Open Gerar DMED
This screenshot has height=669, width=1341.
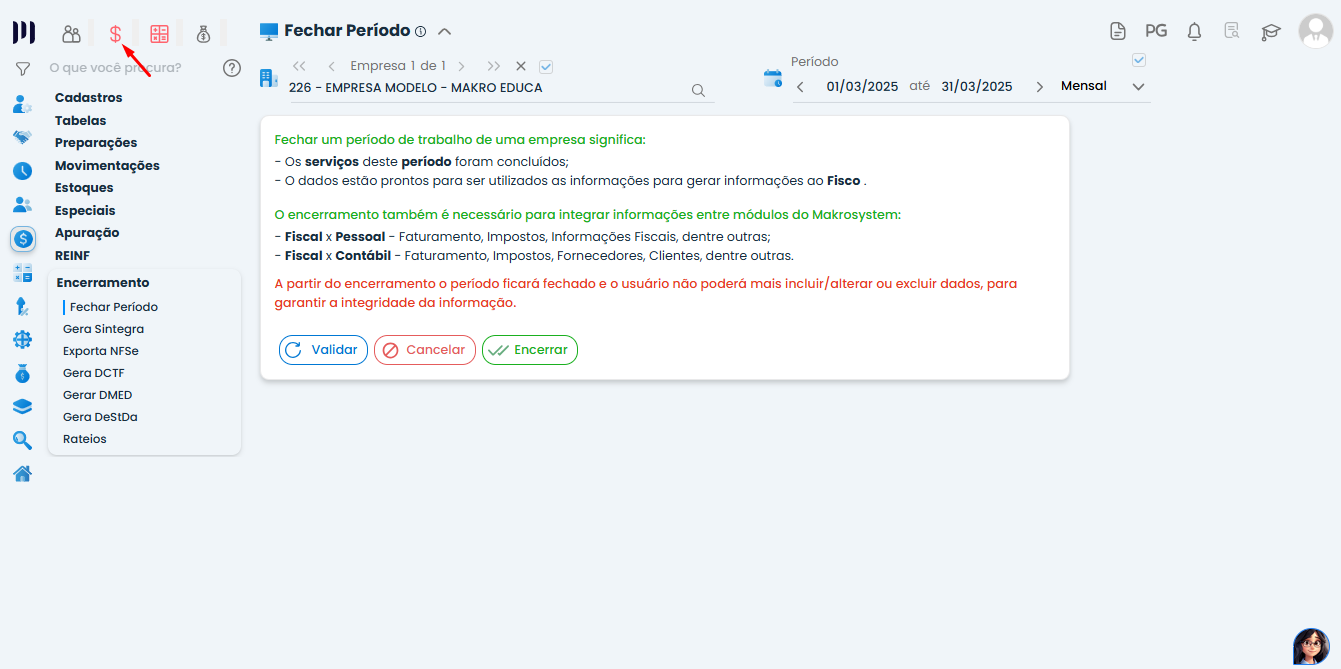[x=97, y=395]
